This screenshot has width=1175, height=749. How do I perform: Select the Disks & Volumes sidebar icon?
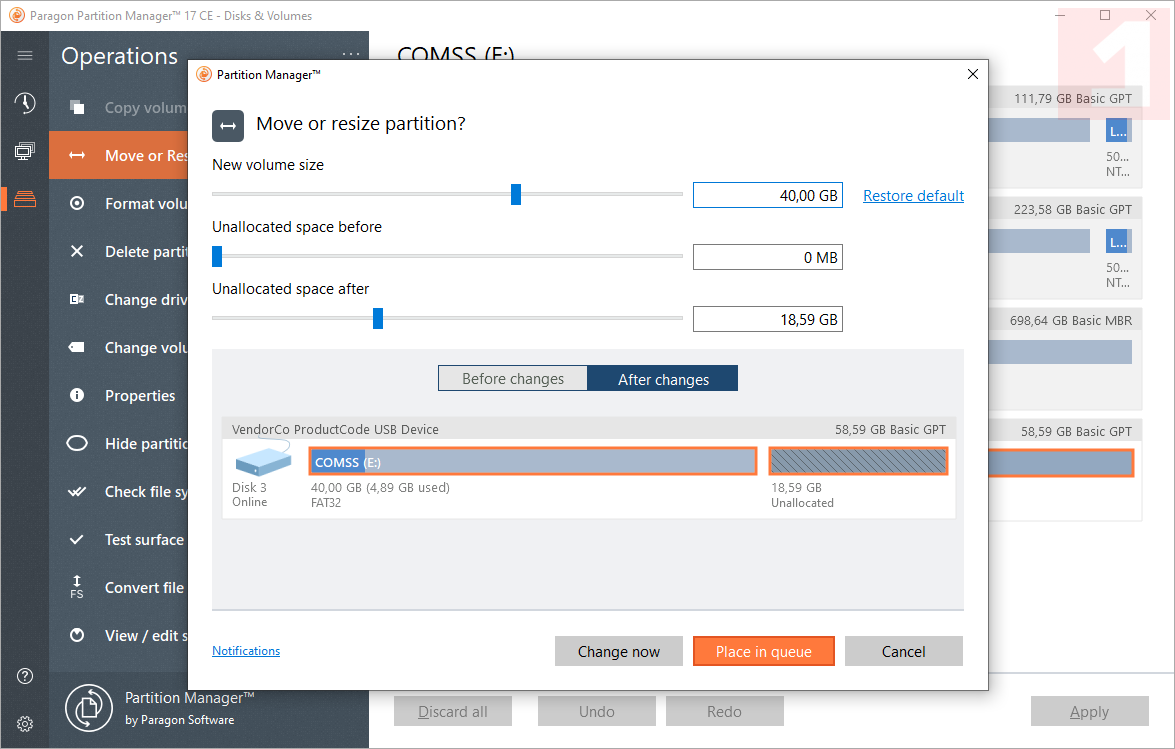click(25, 199)
